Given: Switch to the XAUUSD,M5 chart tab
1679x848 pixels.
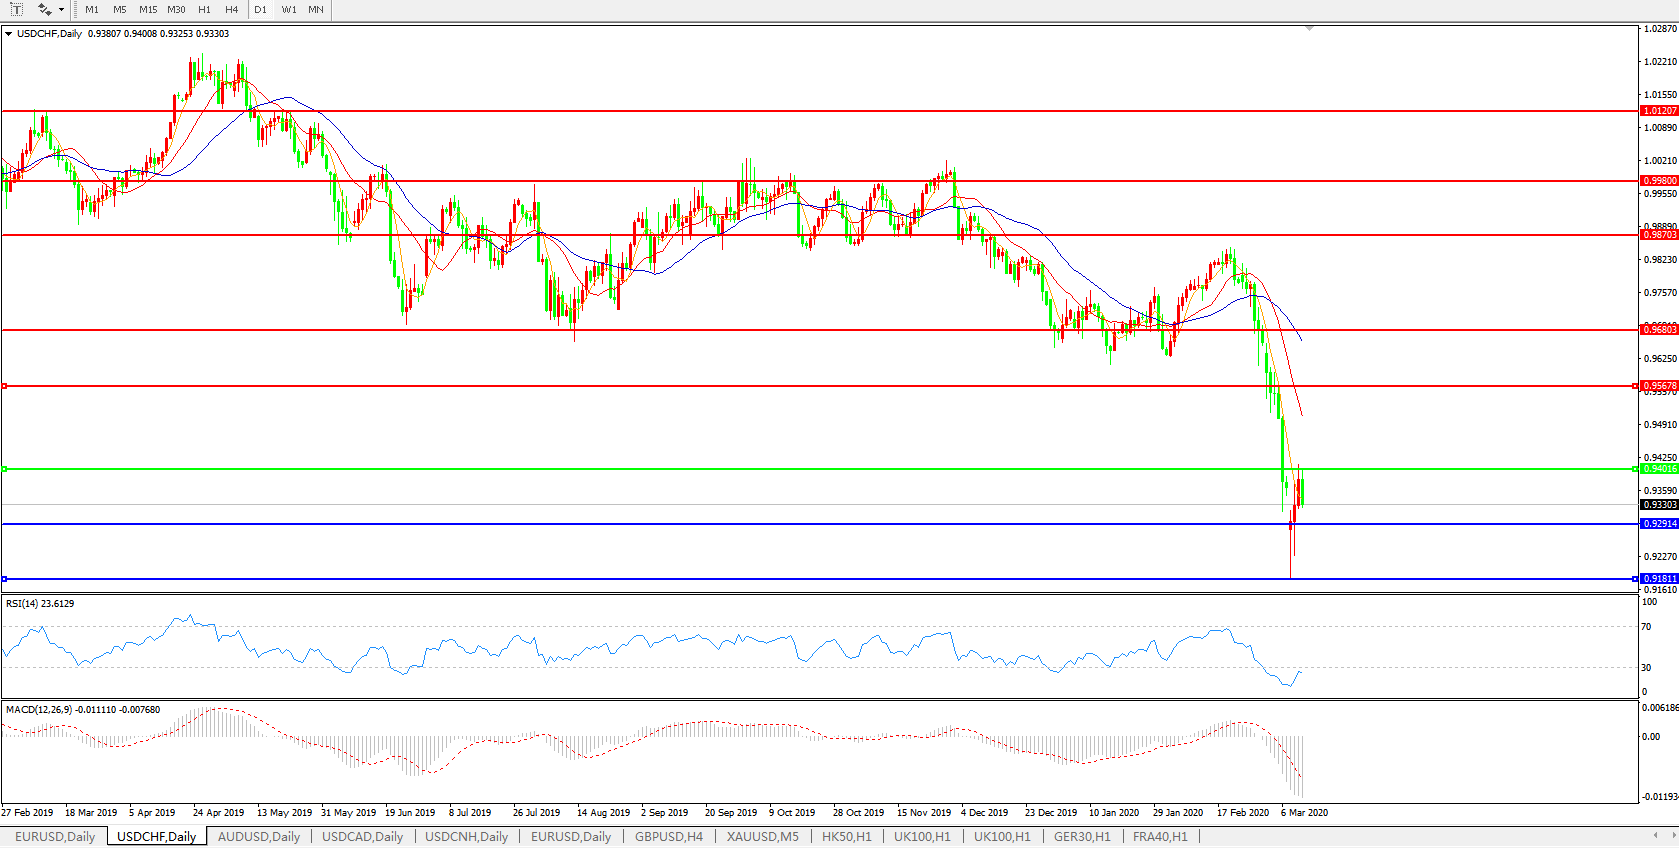Looking at the screenshot, I should [762, 837].
